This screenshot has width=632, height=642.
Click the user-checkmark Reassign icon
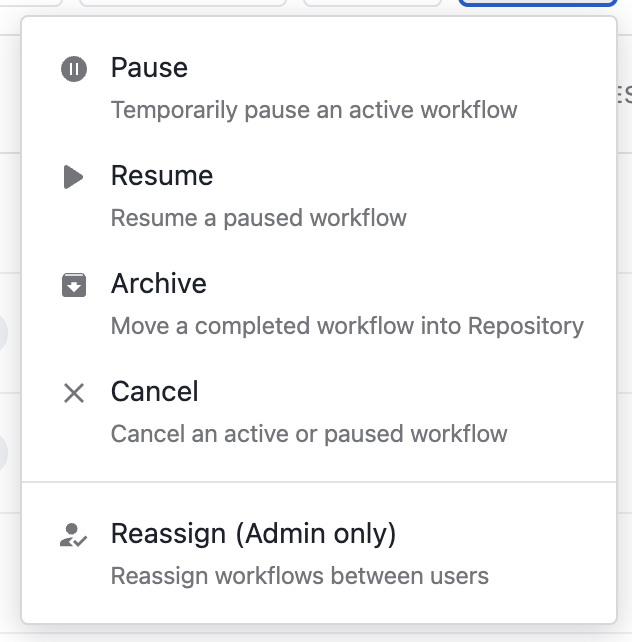pos(73,535)
